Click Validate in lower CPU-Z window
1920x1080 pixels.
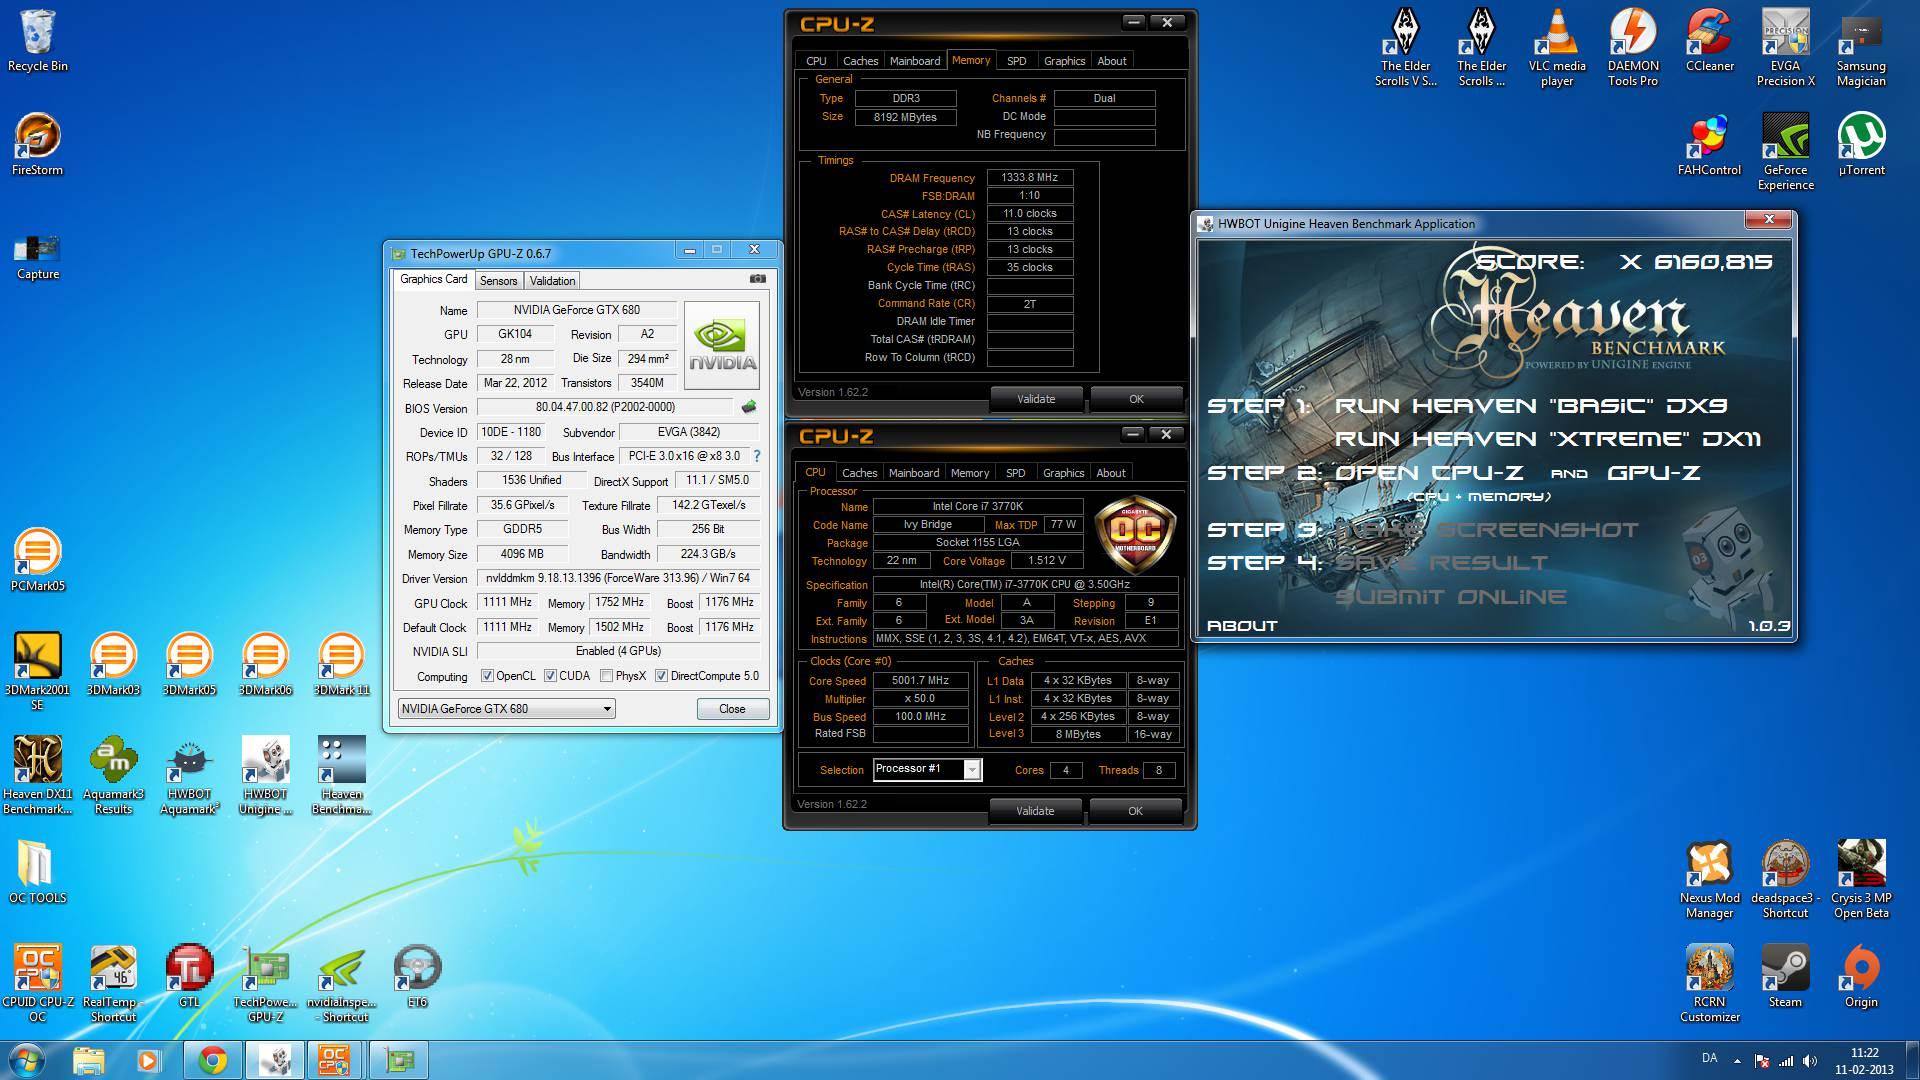1035,811
